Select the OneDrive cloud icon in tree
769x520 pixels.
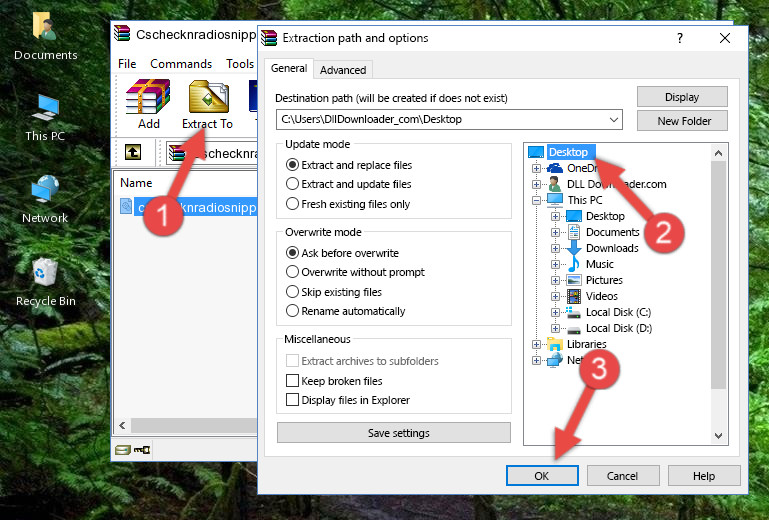click(x=555, y=168)
